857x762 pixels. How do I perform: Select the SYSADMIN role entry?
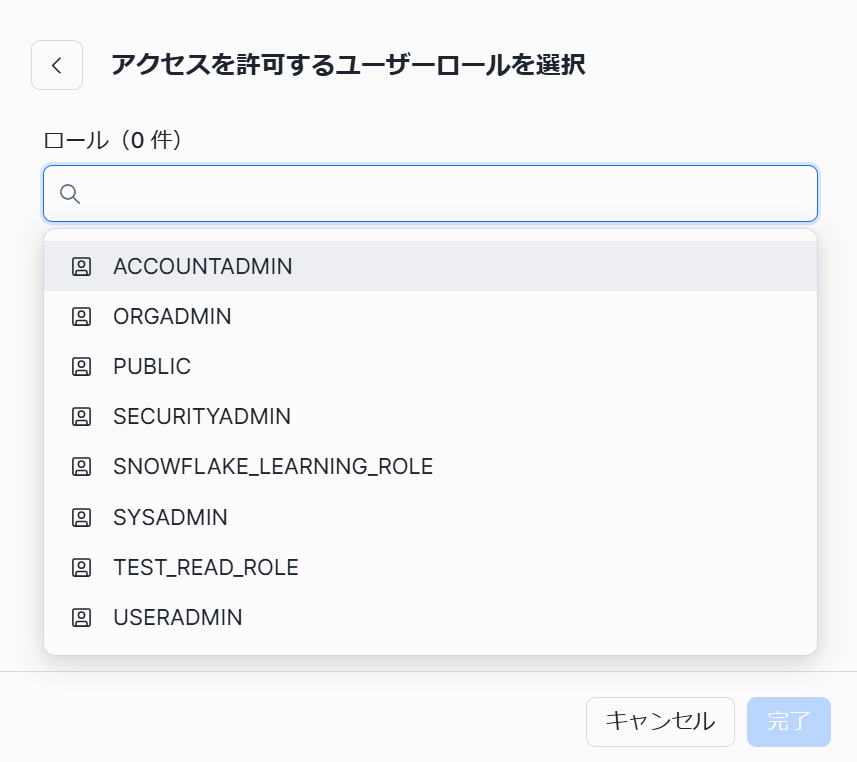point(170,517)
